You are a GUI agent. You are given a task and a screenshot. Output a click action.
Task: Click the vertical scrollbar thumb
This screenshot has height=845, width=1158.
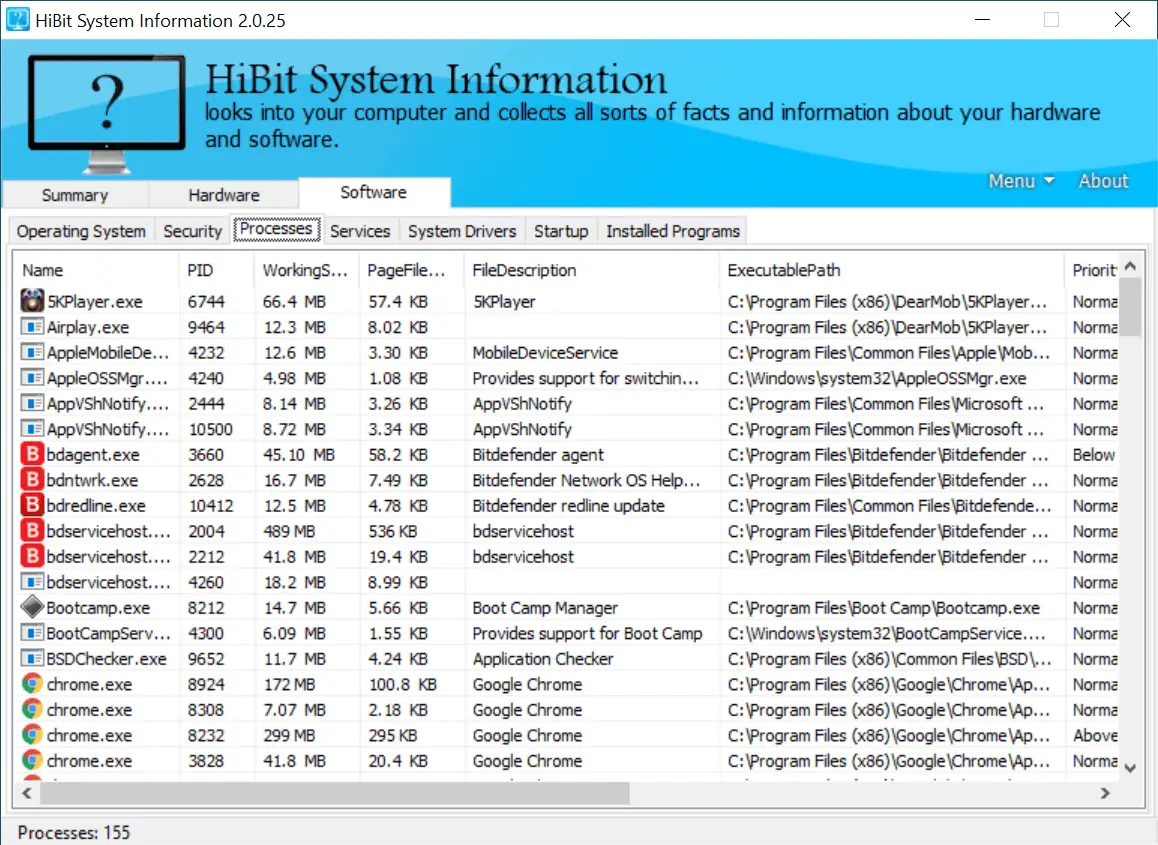1130,307
